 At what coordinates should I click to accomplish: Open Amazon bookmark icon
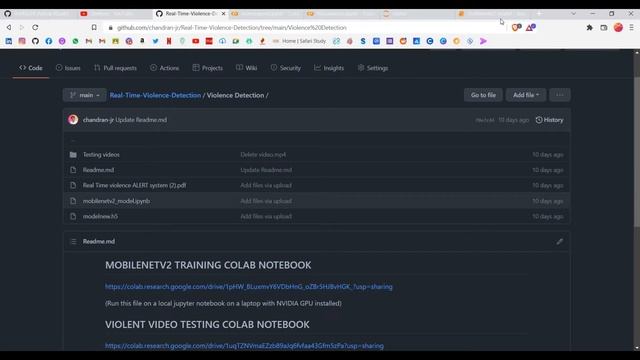(x=142, y=41)
